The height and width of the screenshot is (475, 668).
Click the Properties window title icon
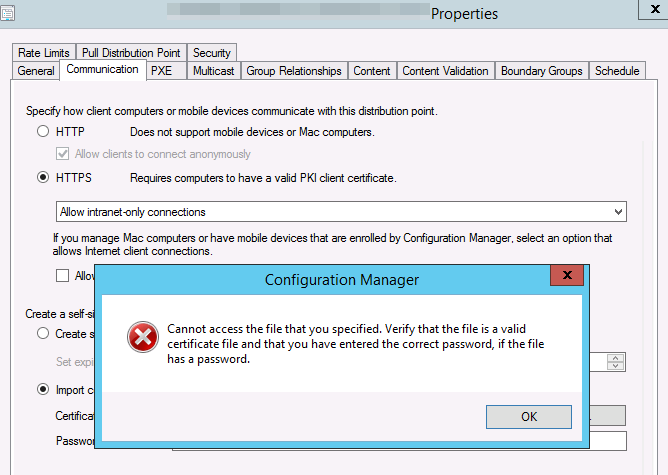point(8,13)
